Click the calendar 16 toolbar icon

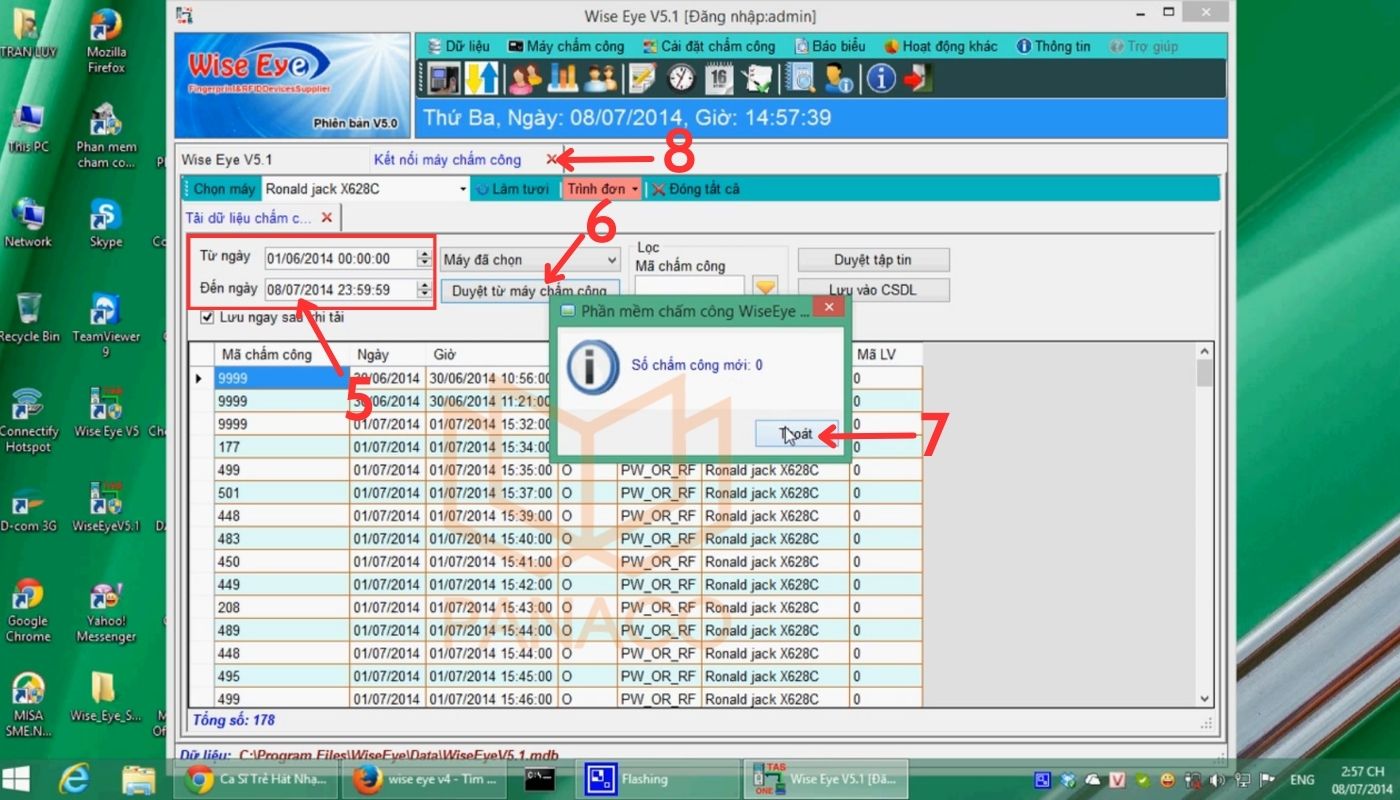[x=719, y=78]
